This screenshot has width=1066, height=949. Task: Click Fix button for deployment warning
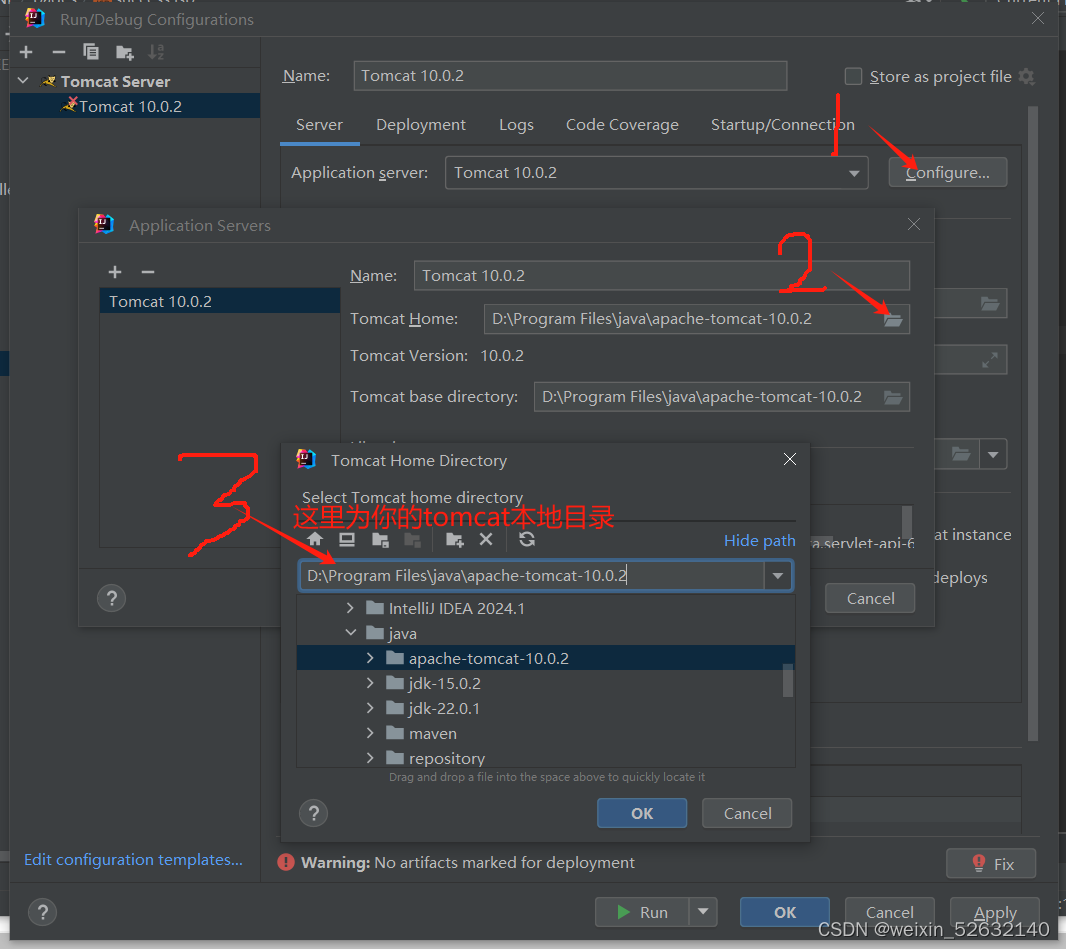(x=991, y=864)
